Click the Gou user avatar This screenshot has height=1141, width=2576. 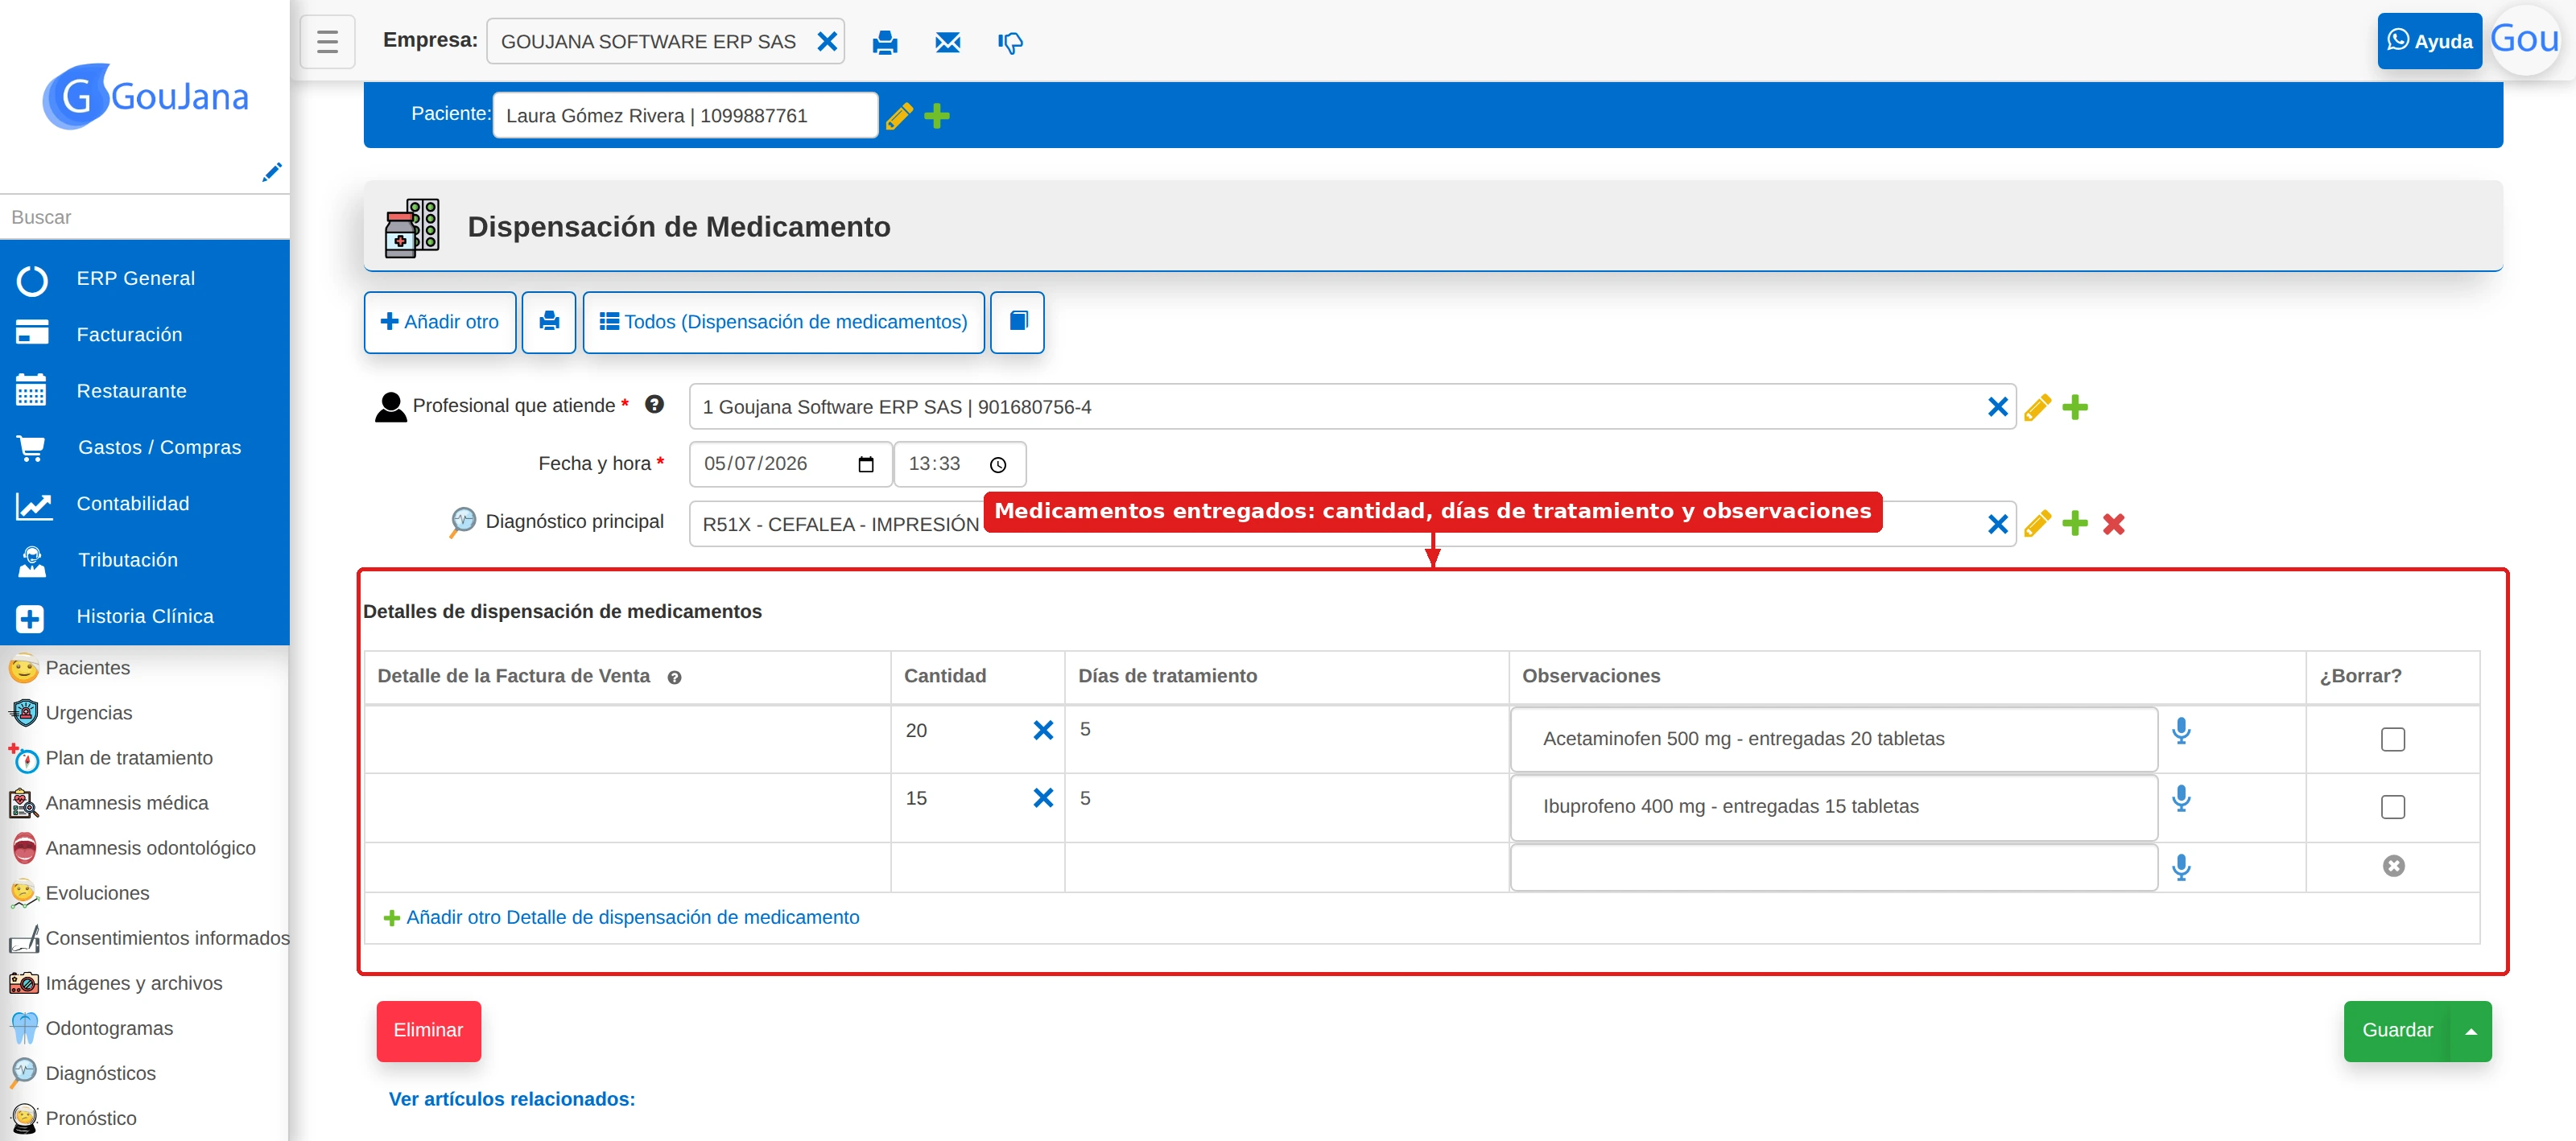(x=2525, y=40)
